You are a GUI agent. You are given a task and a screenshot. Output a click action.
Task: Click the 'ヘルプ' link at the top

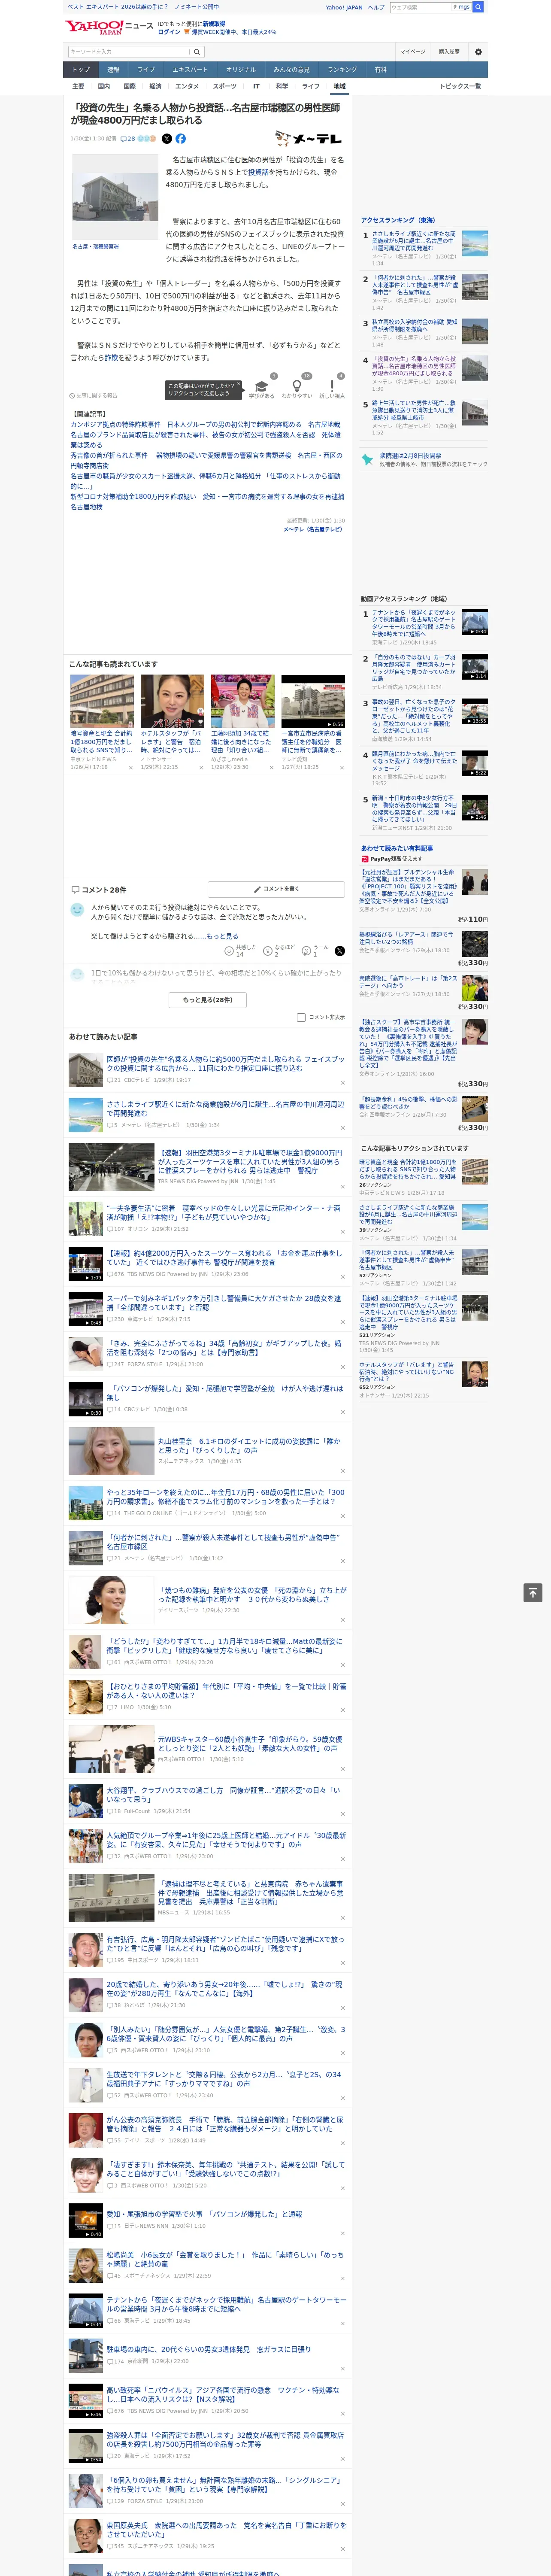click(x=375, y=7)
